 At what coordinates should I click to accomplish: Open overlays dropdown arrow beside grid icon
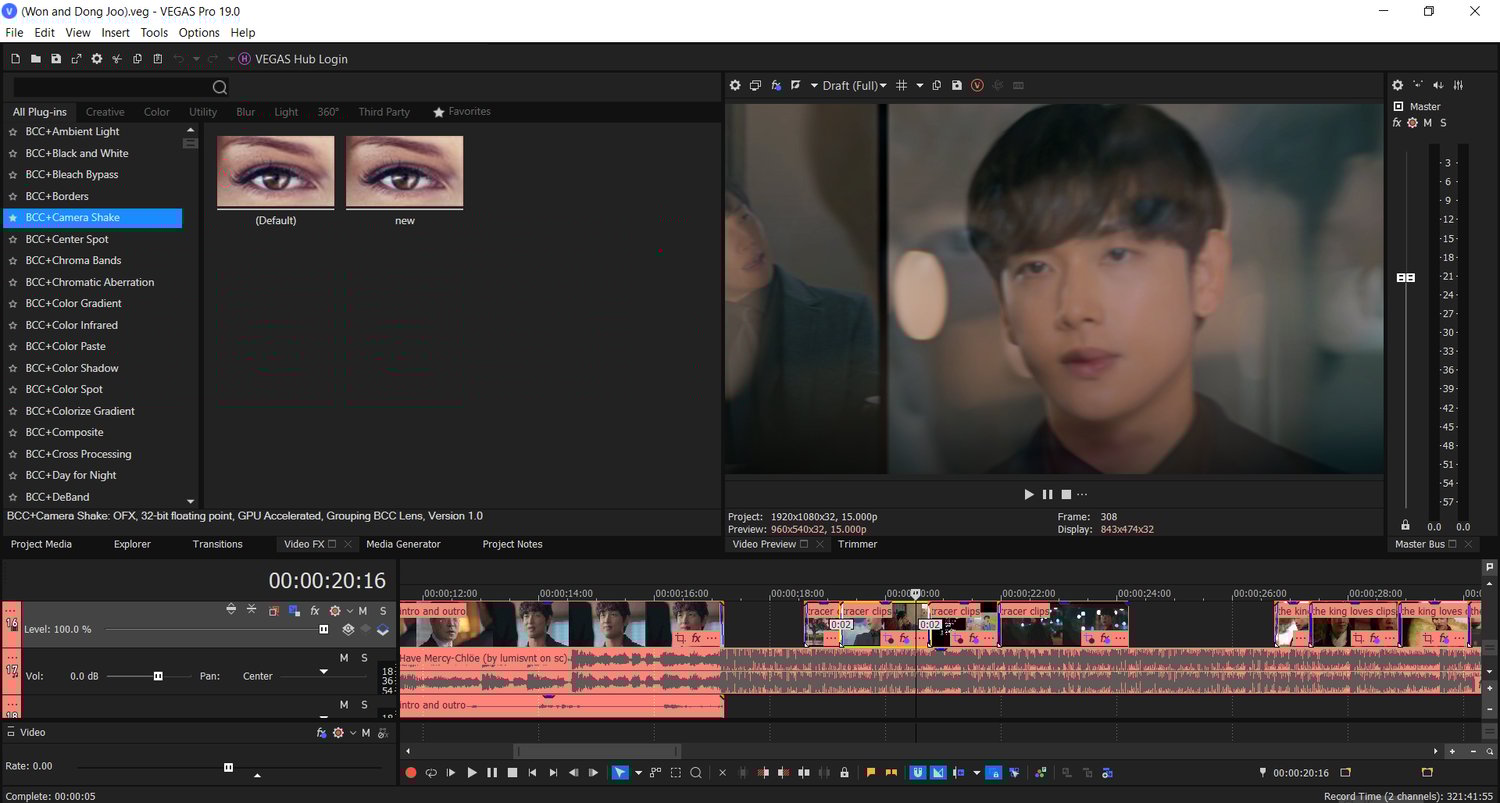[920, 86]
